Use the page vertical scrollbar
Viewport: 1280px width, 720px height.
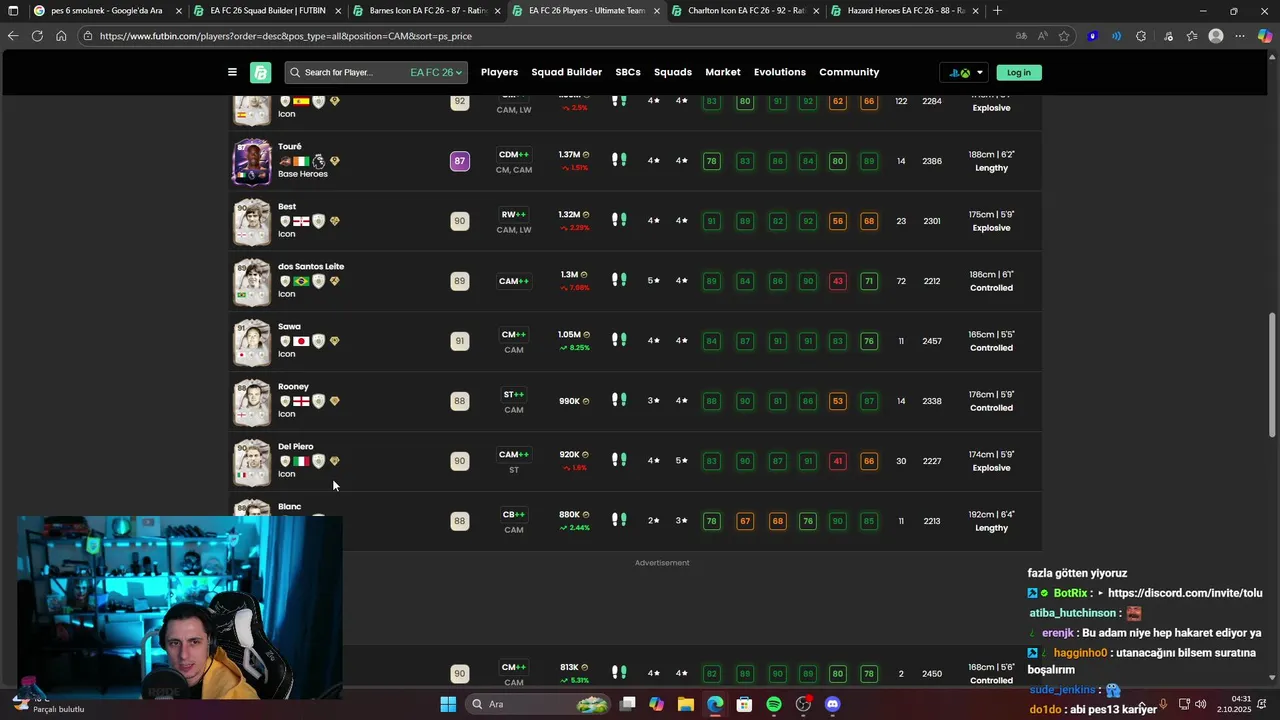click(1272, 375)
